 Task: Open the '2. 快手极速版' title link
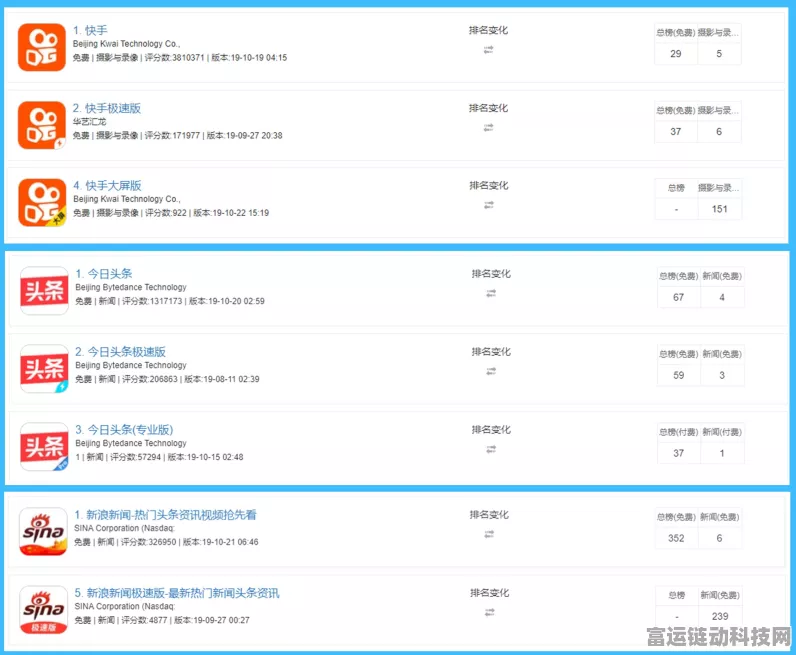tap(107, 108)
